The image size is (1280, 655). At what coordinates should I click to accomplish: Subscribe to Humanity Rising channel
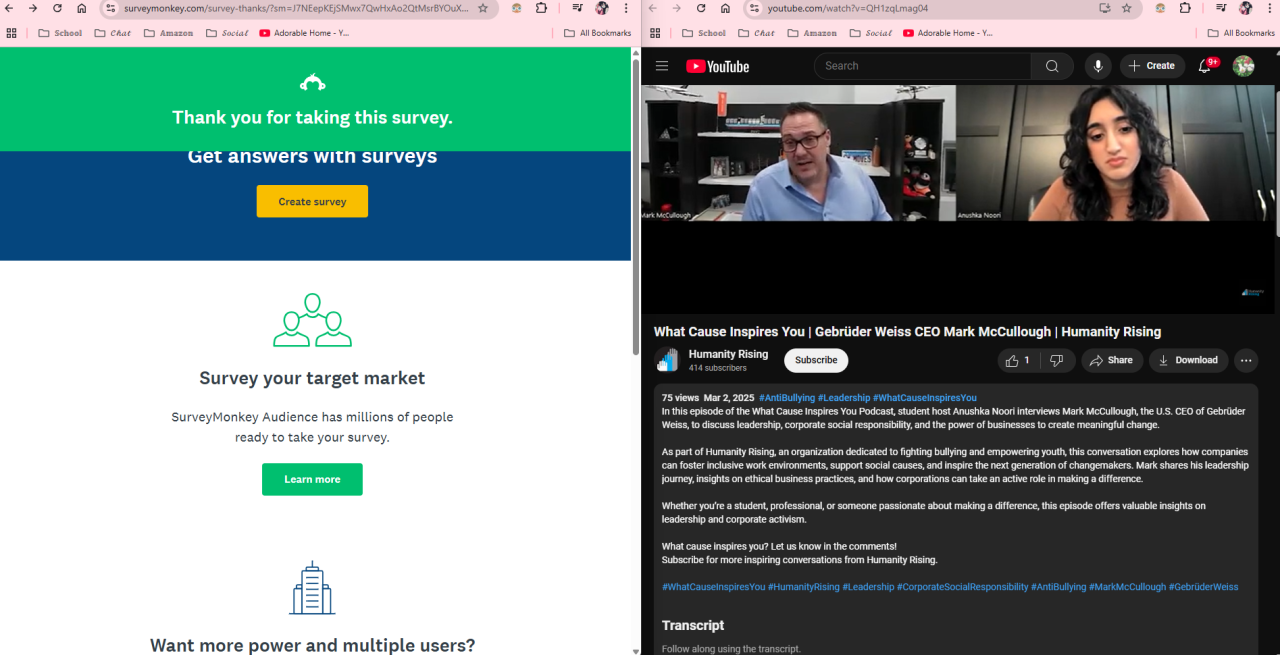click(816, 360)
